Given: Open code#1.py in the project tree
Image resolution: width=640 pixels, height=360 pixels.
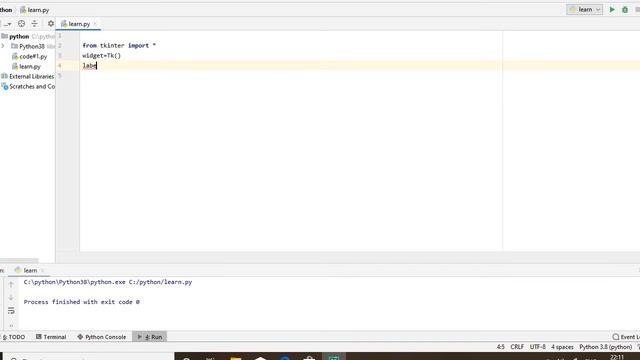Looking at the screenshot, I should [x=33, y=56].
